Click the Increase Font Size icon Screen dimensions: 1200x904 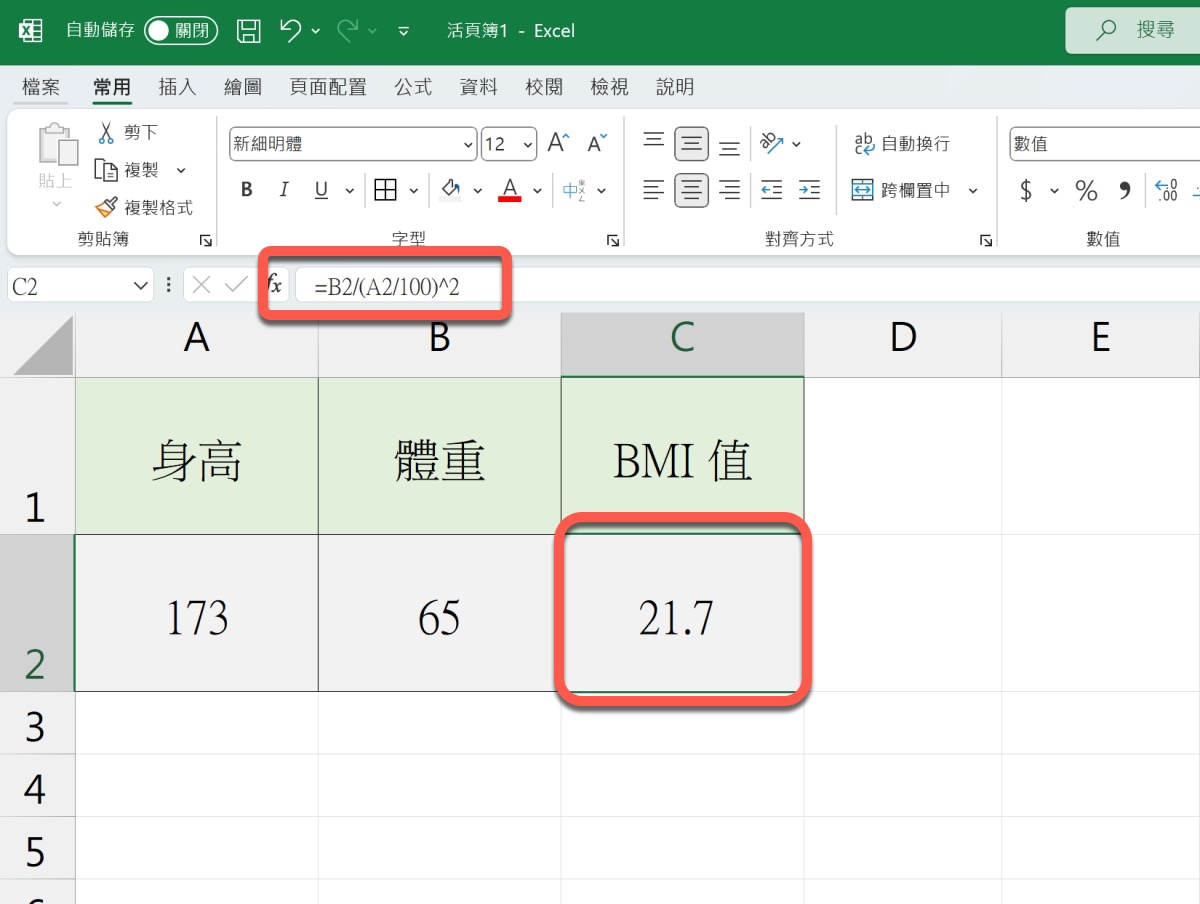[x=558, y=144]
